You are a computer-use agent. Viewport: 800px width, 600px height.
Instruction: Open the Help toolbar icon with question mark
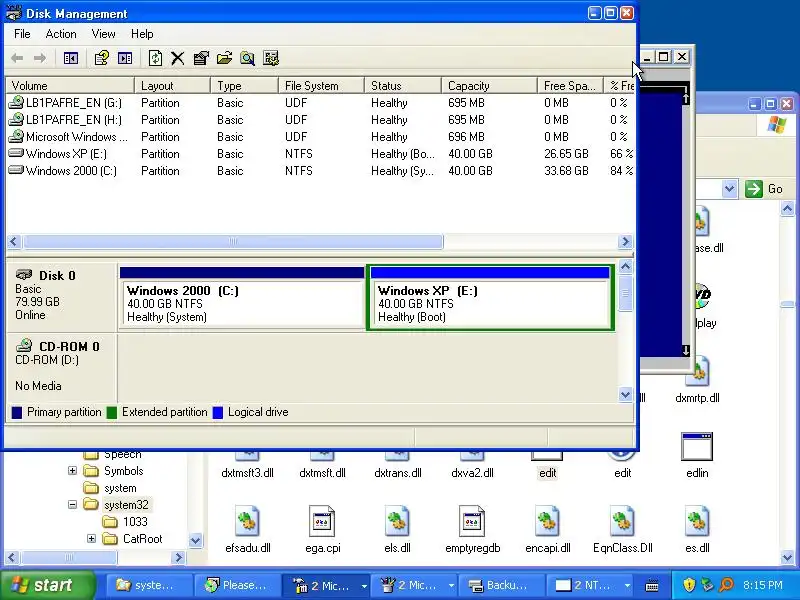tap(102, 58)
